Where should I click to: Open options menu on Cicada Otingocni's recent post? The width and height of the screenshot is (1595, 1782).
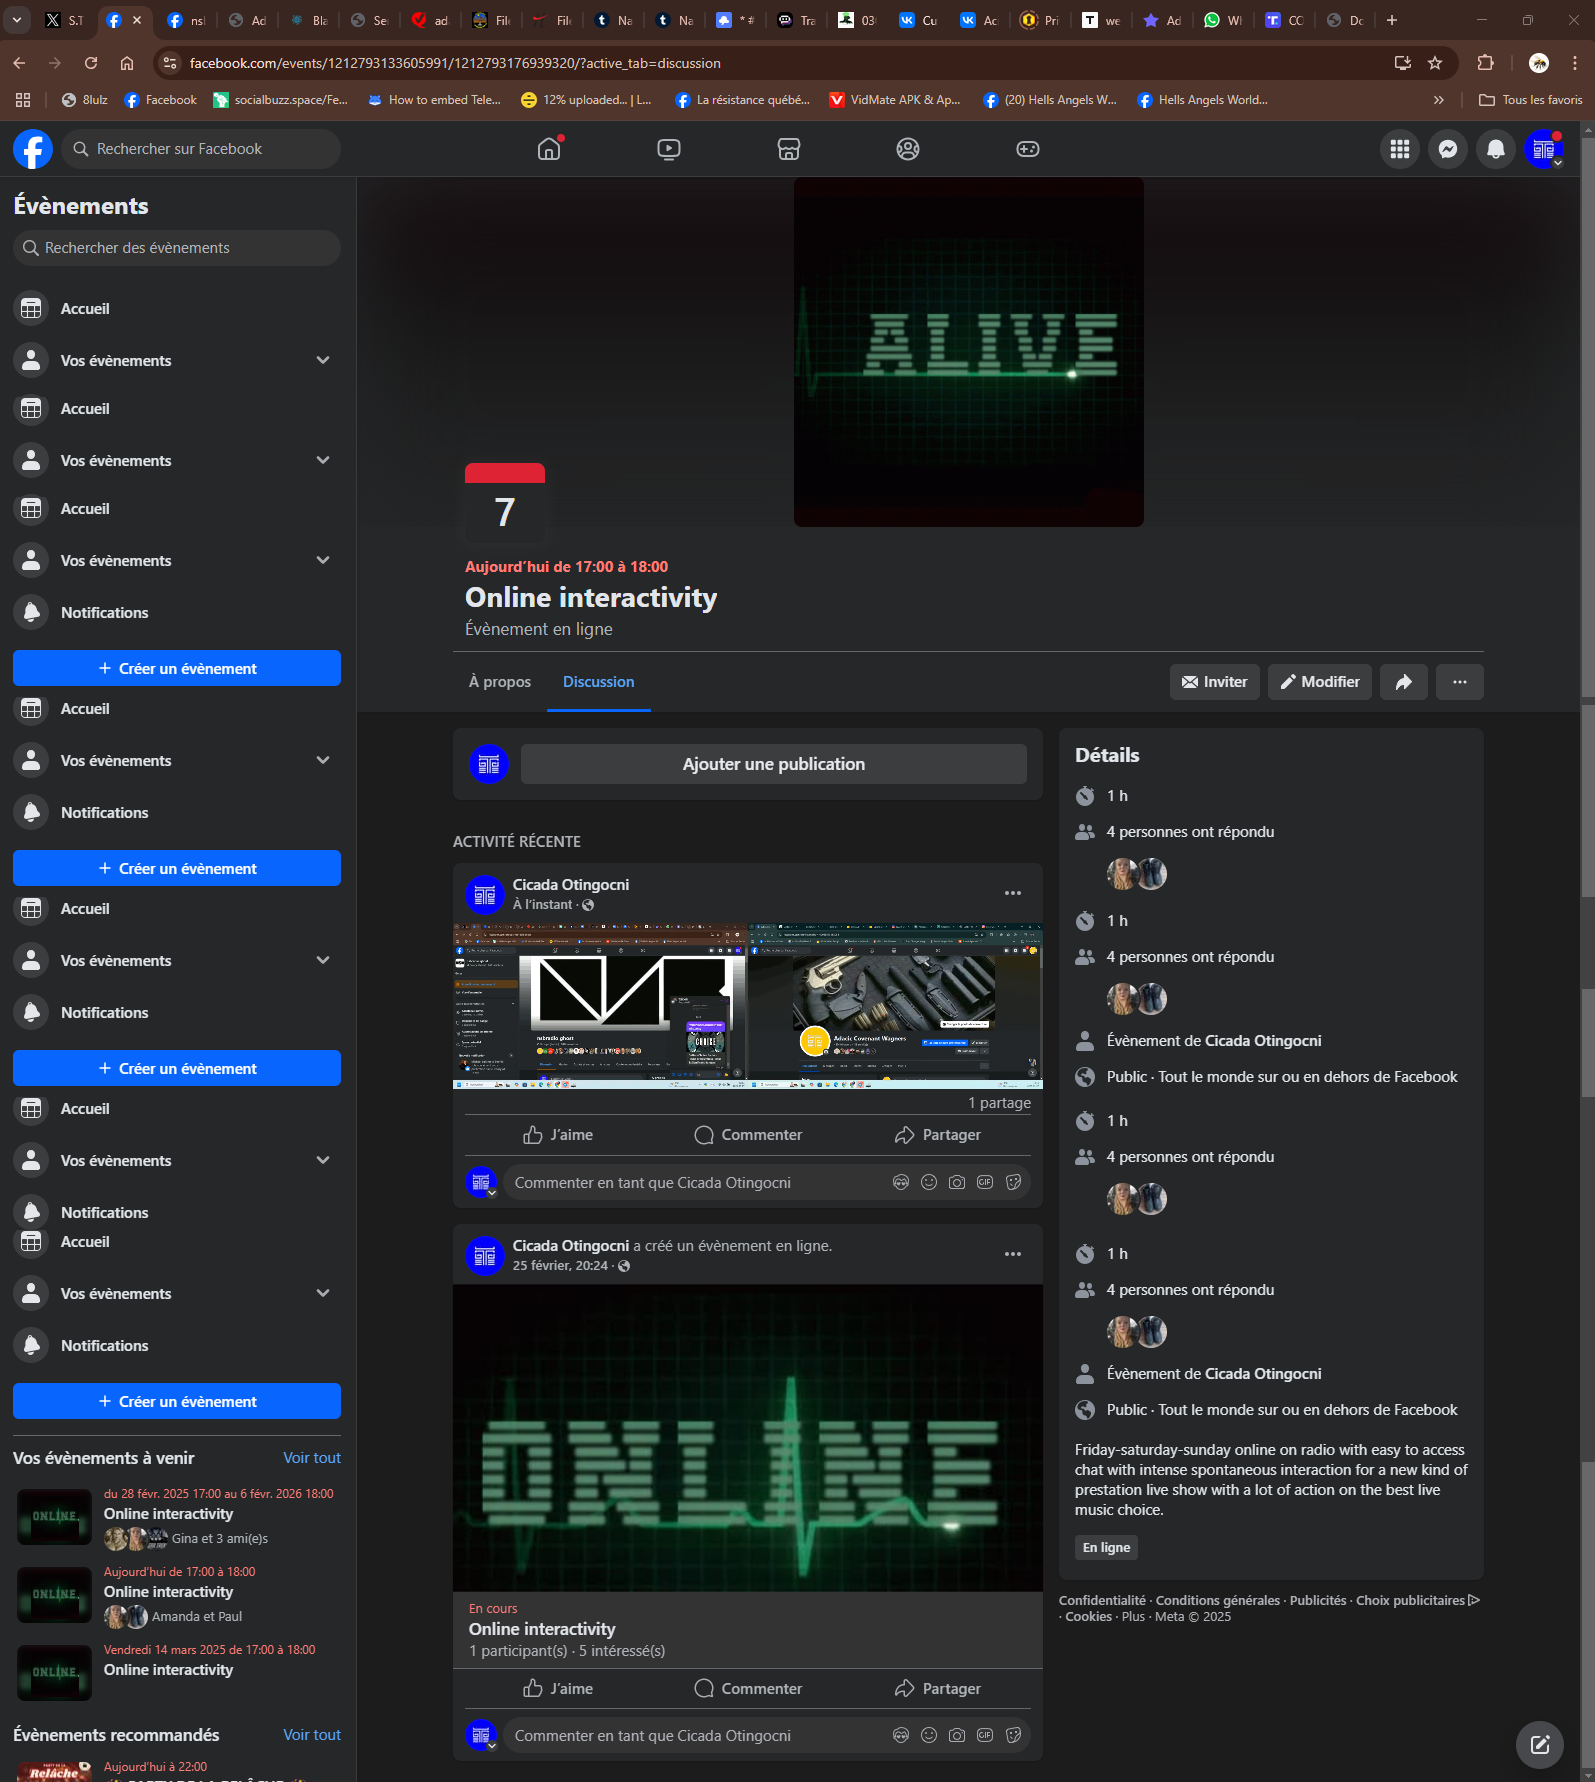tap(1012, 893)
